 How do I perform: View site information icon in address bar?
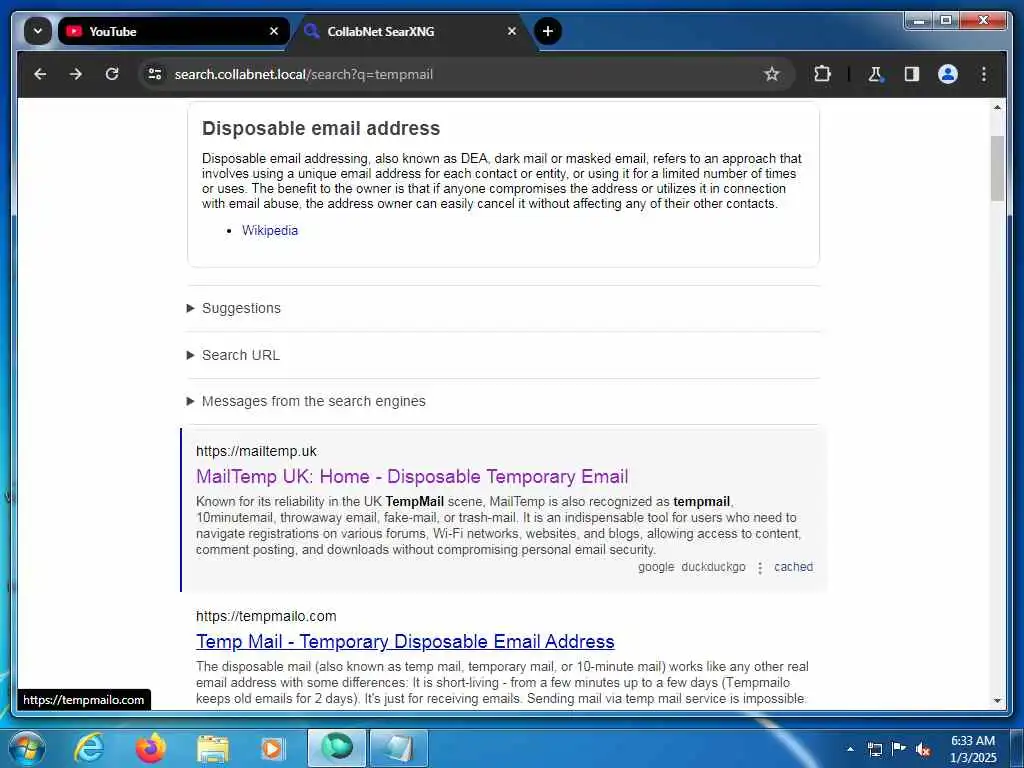pos(155,74)
